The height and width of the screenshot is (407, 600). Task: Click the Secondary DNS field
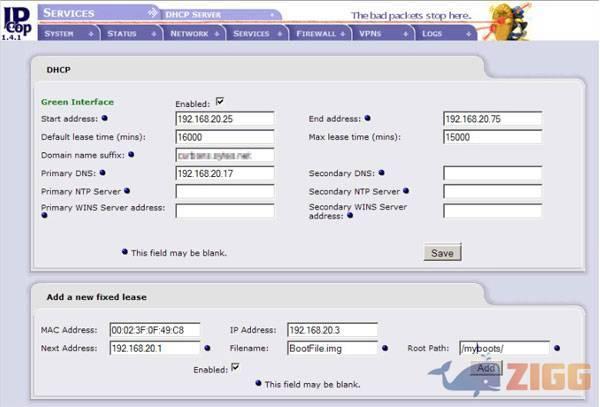tap(492, 173)
